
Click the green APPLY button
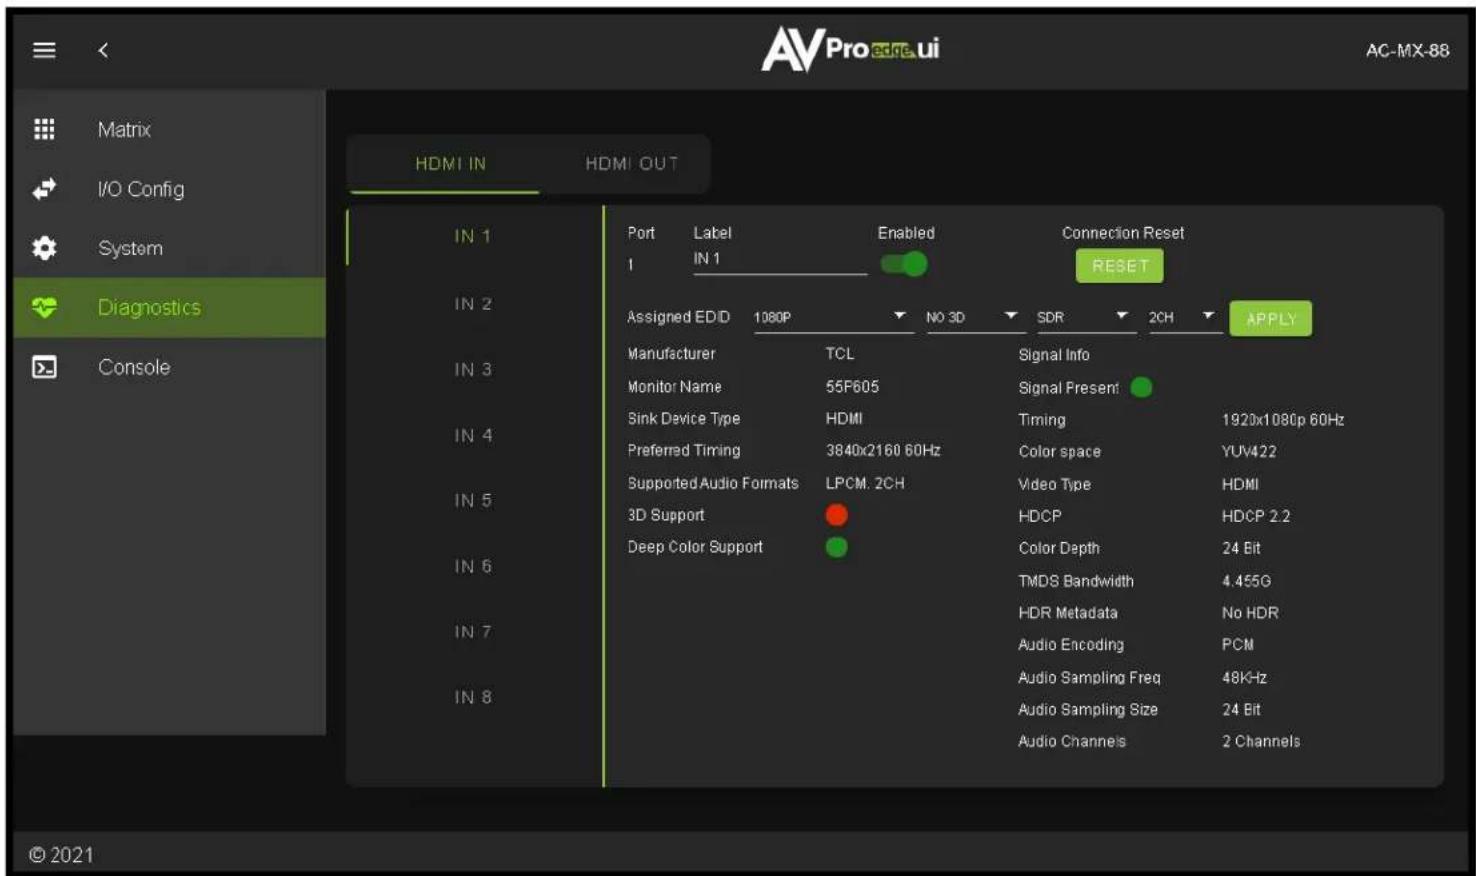pos(1270,319)
